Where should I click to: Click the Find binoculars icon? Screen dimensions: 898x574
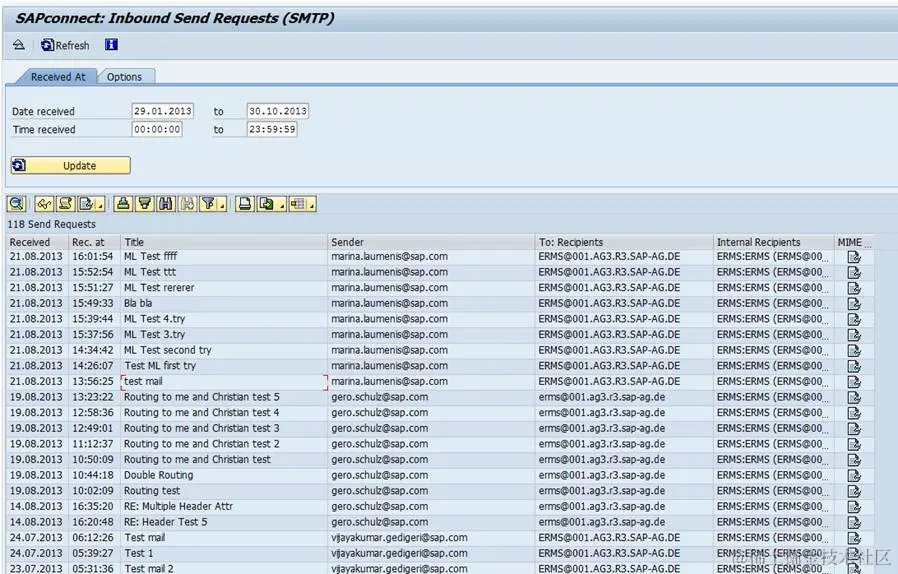tap(166, 204)
